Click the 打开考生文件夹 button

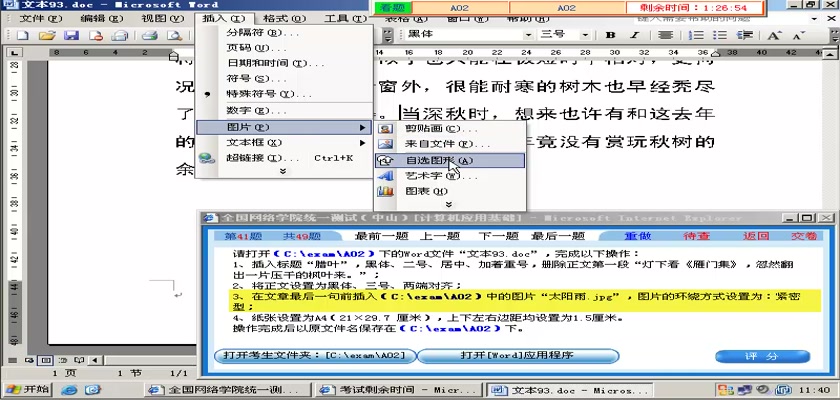[314, 356]
